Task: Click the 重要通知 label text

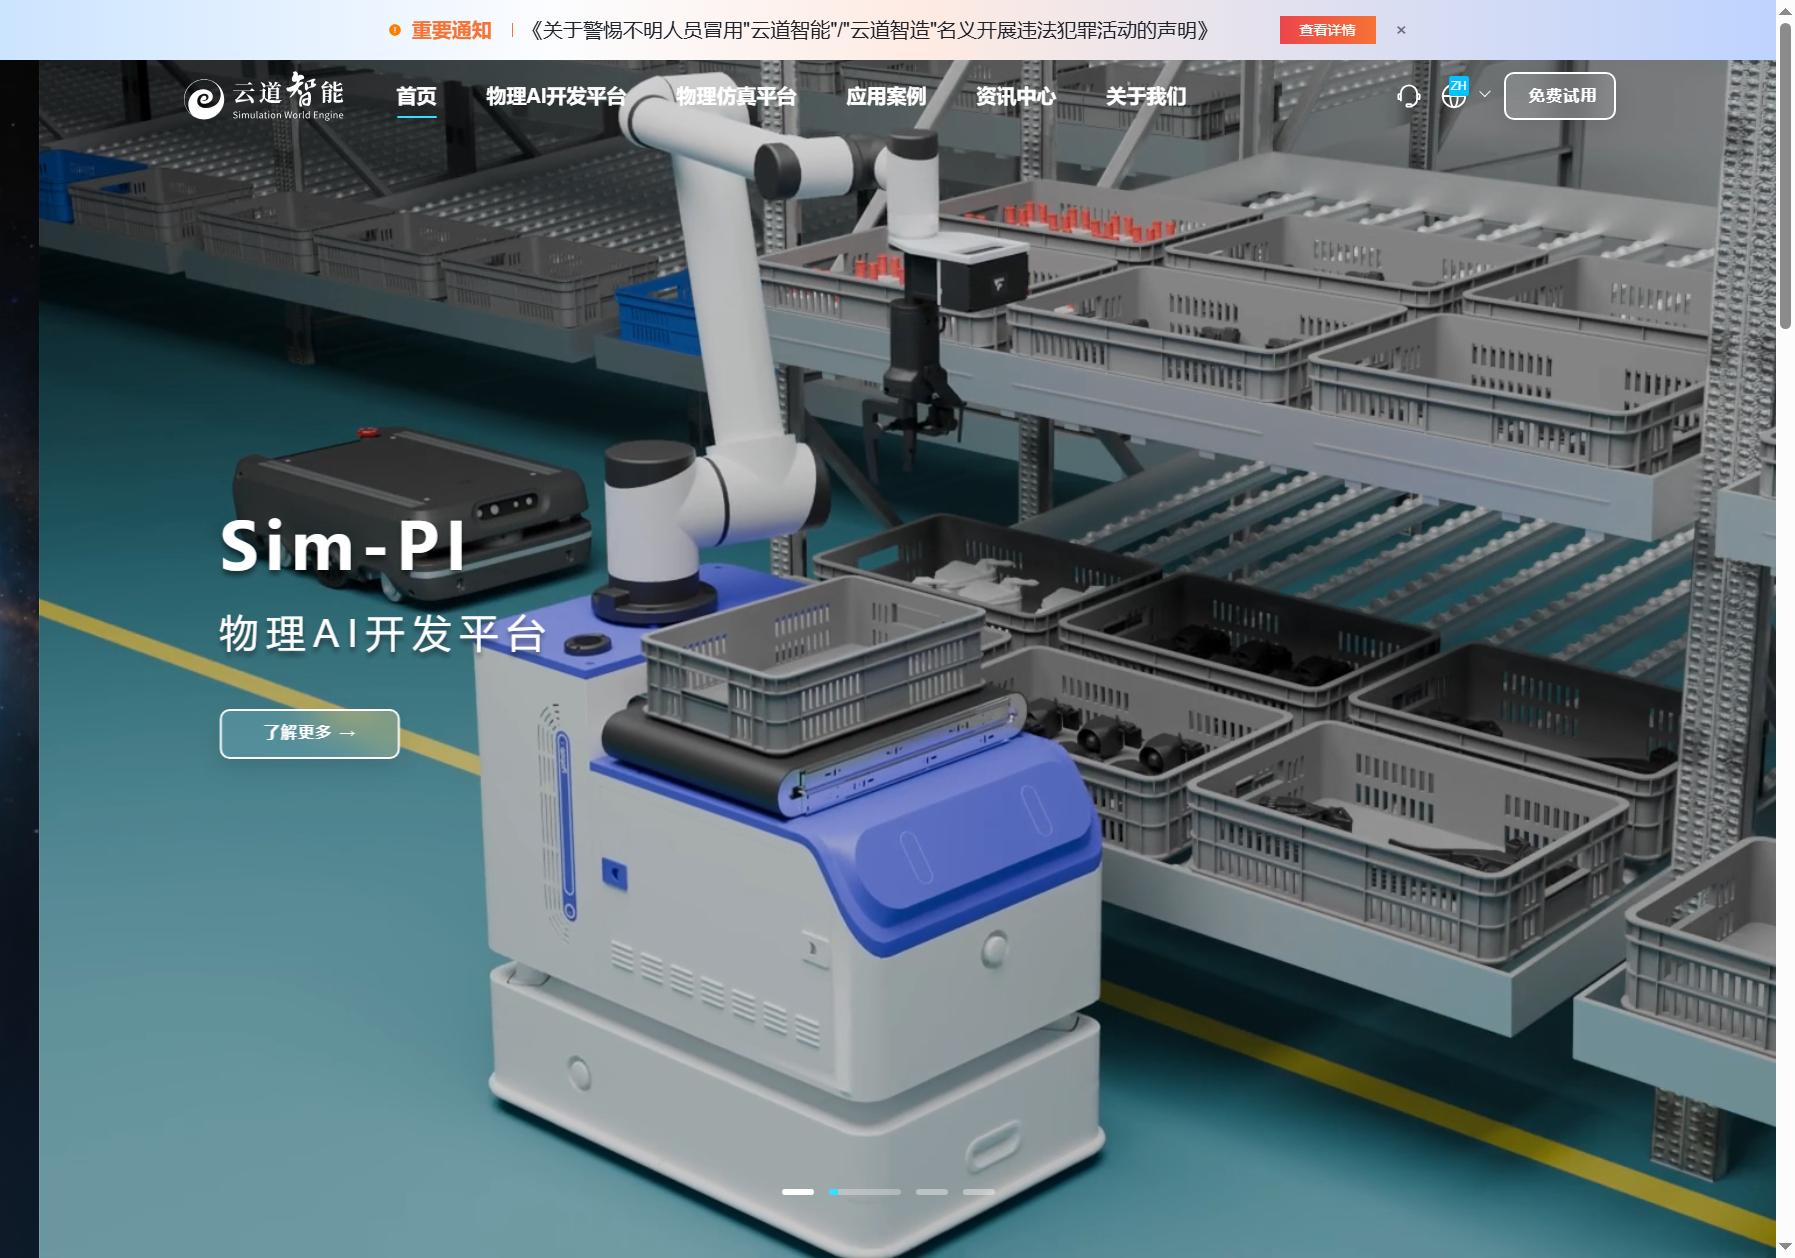Action: (x=451, y=30)
